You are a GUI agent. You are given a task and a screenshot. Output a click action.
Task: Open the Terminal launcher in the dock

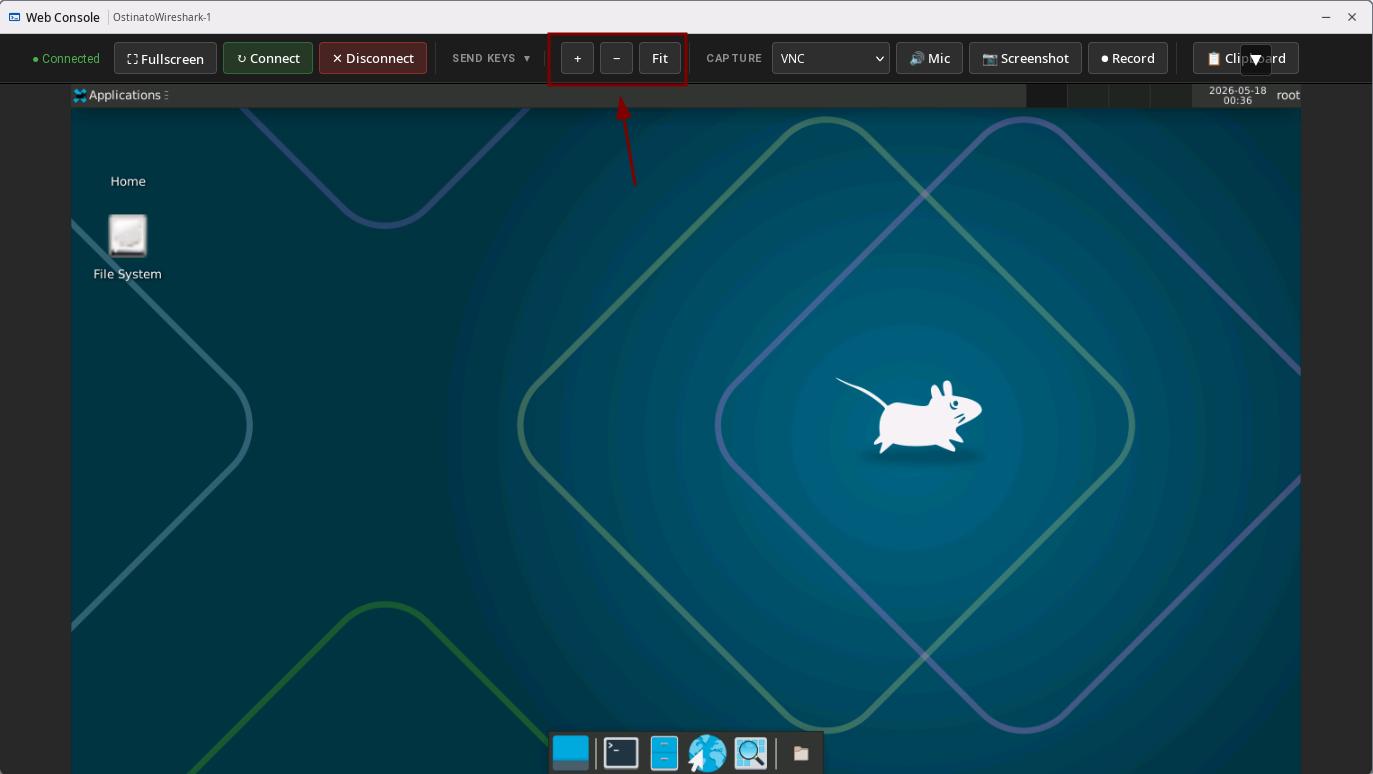click(x=621, y=753)
